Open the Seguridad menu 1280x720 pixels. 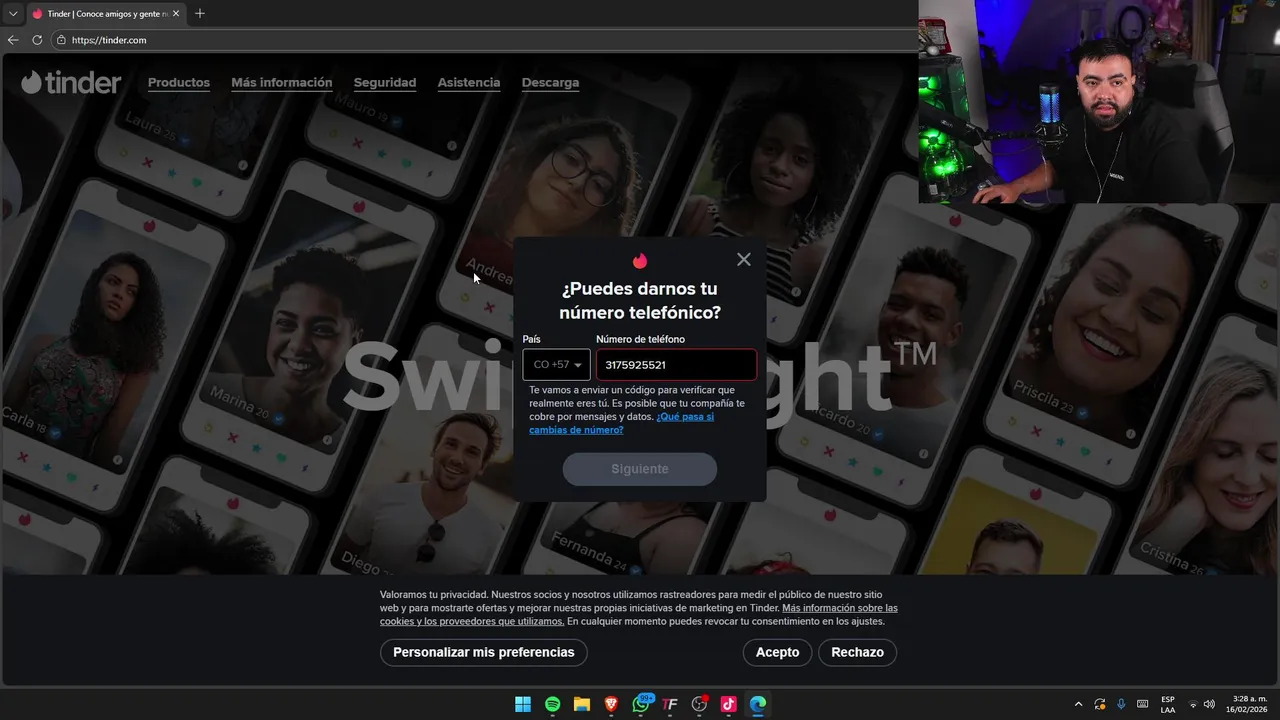pyautogui.click(x=385, y=83)
